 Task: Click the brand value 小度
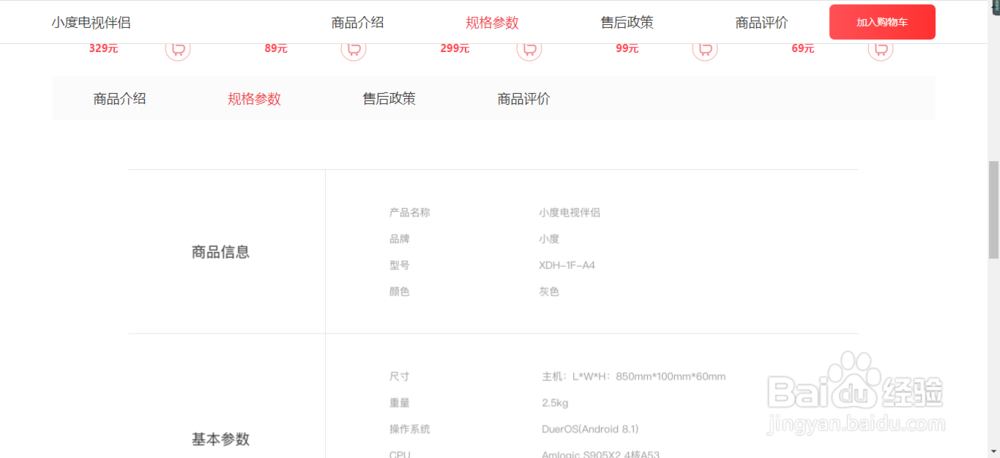(549, 239)
